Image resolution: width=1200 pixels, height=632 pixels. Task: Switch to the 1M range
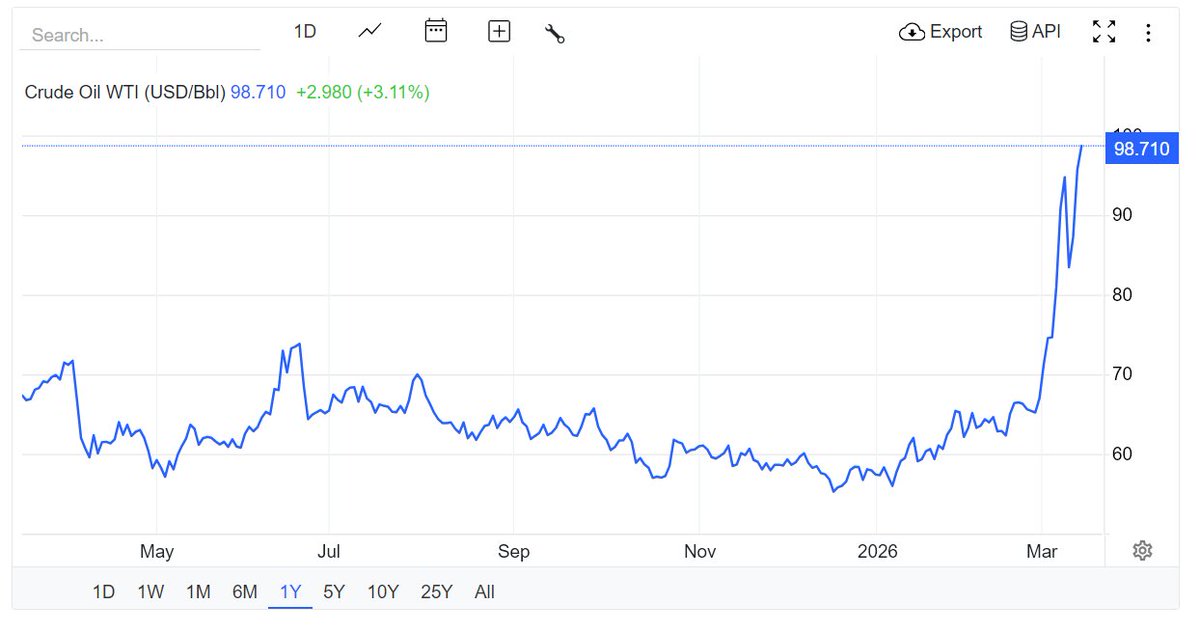coord(198,592)
